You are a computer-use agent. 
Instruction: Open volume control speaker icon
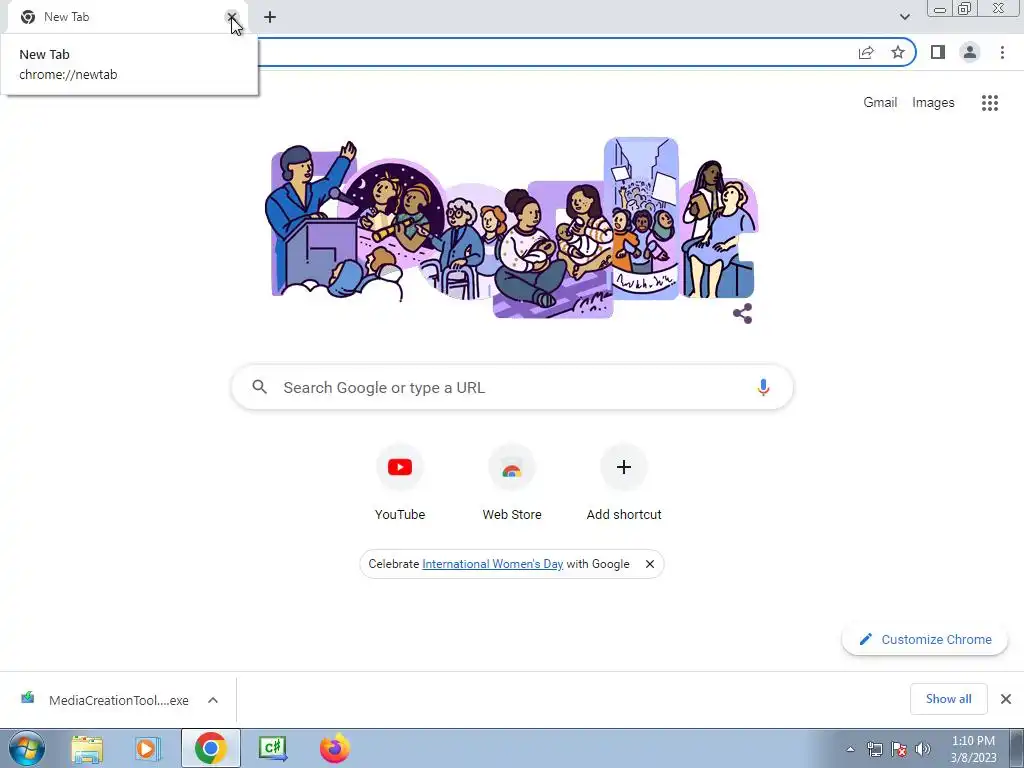923,749
